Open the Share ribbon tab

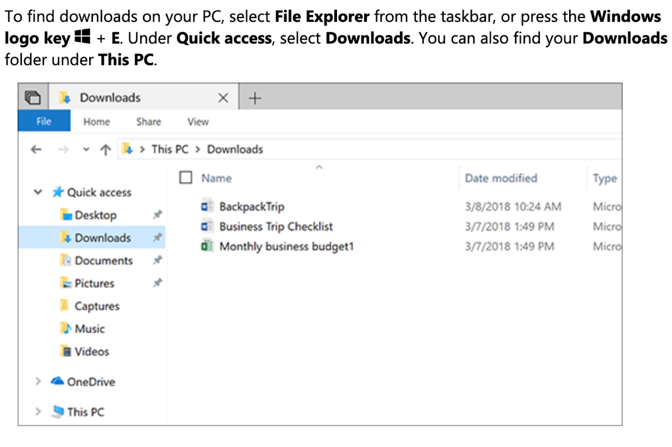(149, 122)
